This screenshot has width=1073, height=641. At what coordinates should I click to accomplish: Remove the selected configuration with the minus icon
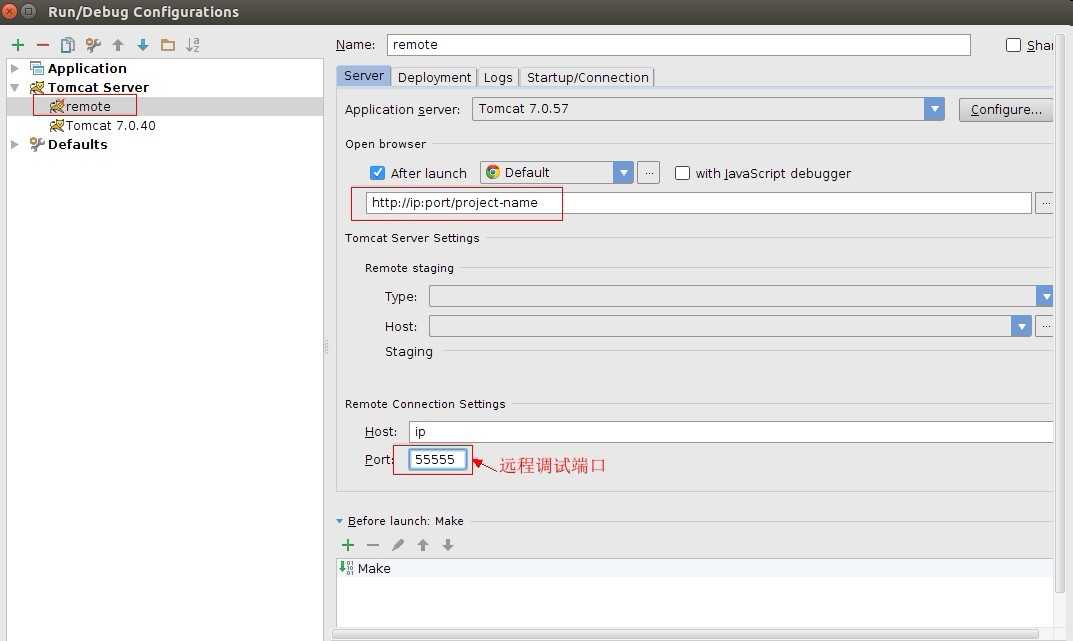tap(42, 45)
